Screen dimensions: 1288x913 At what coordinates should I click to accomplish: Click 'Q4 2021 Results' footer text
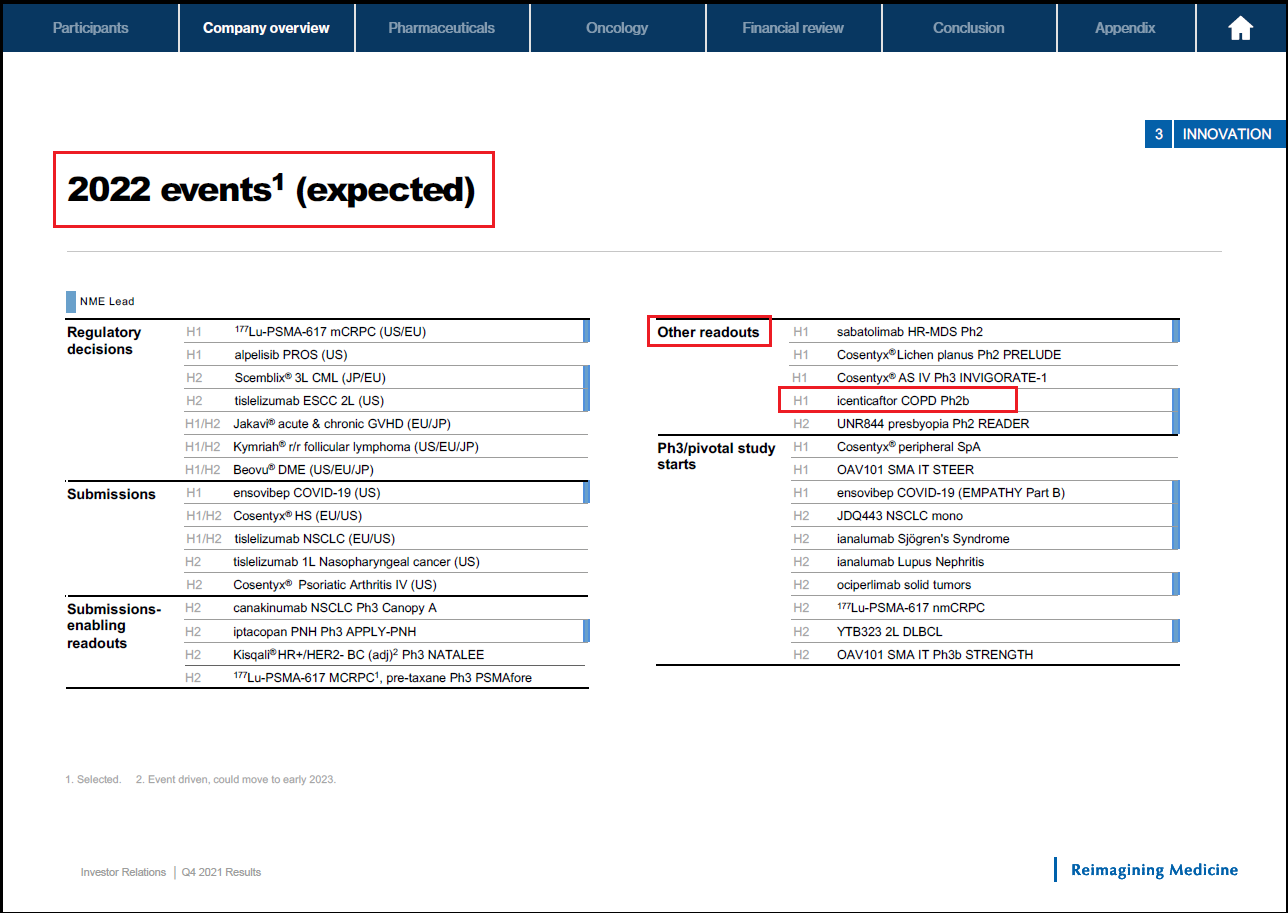[221, 872]
